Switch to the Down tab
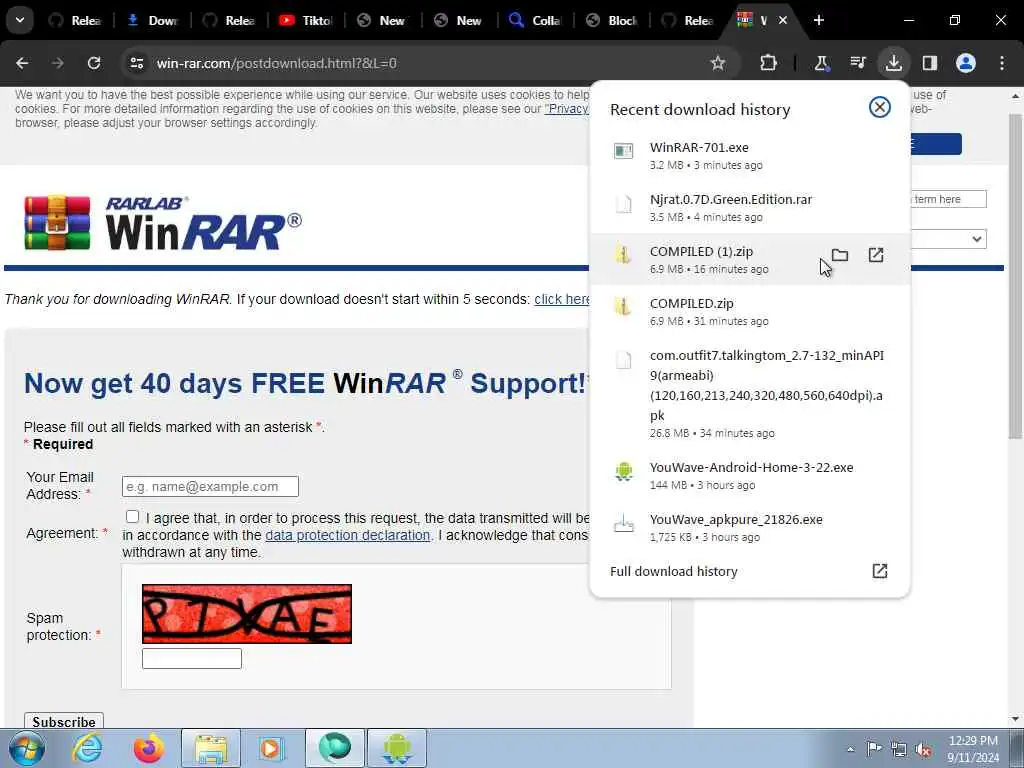Image resolution: width=1024 pixels, height=768 pixels. tap(153, 20)
